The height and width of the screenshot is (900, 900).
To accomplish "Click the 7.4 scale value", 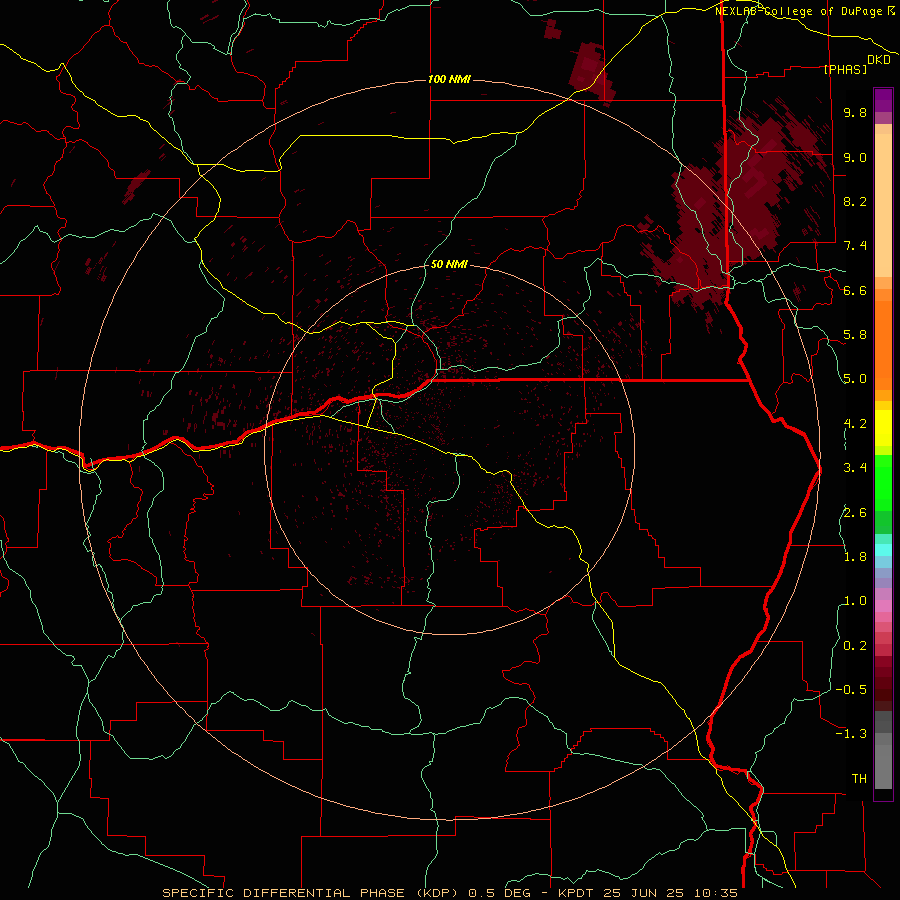I will click(x=855, y=246).
